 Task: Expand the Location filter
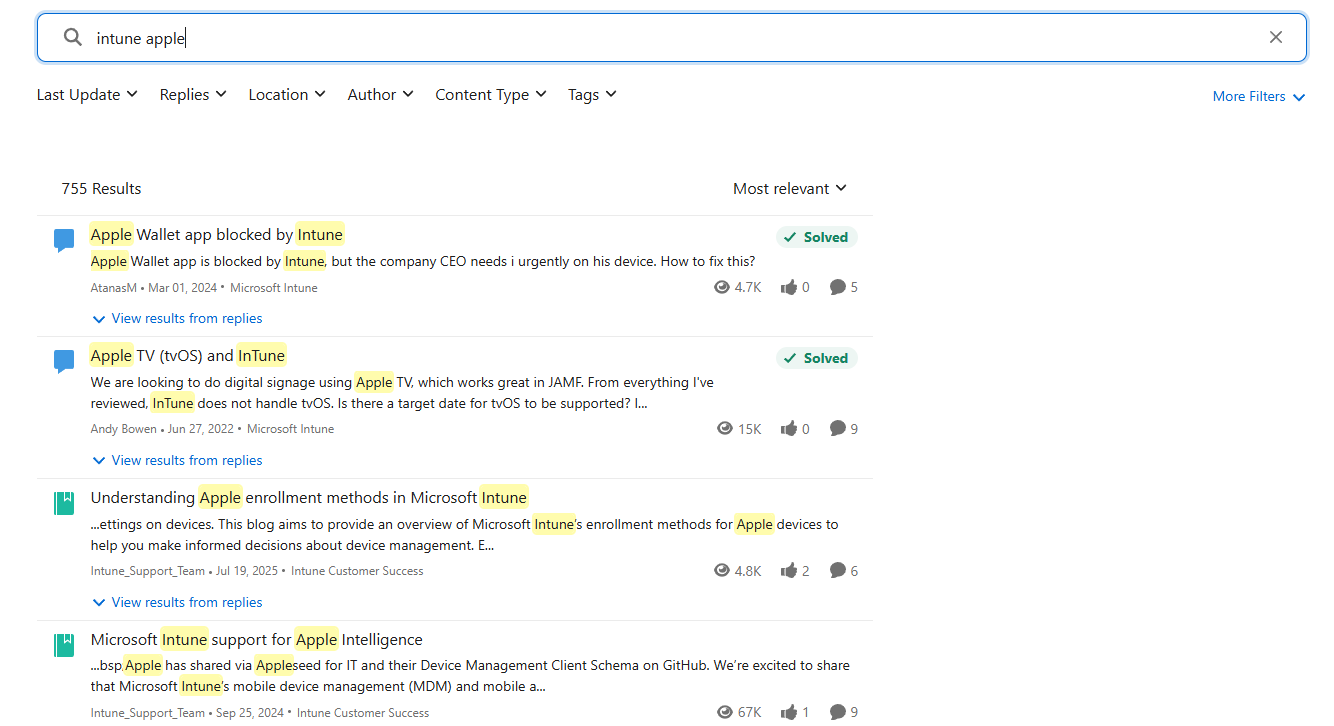tap(287, 95)
